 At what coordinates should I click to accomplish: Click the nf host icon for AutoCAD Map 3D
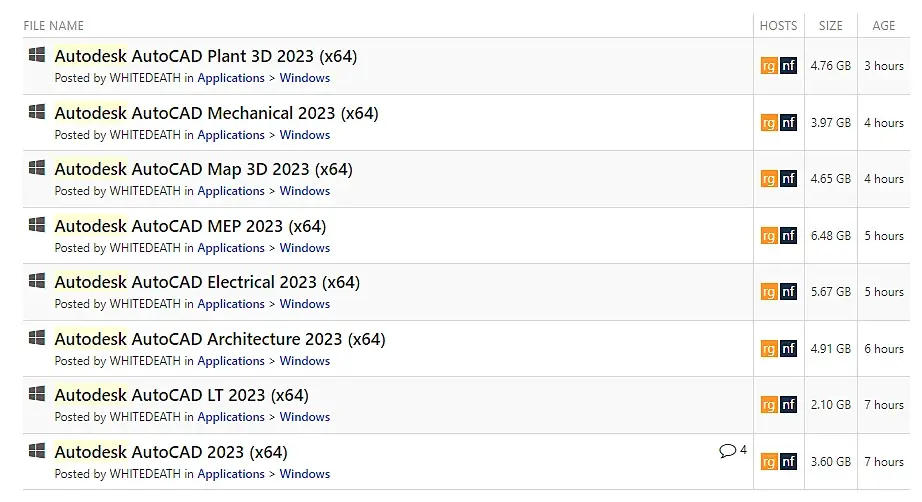[789, 179]
